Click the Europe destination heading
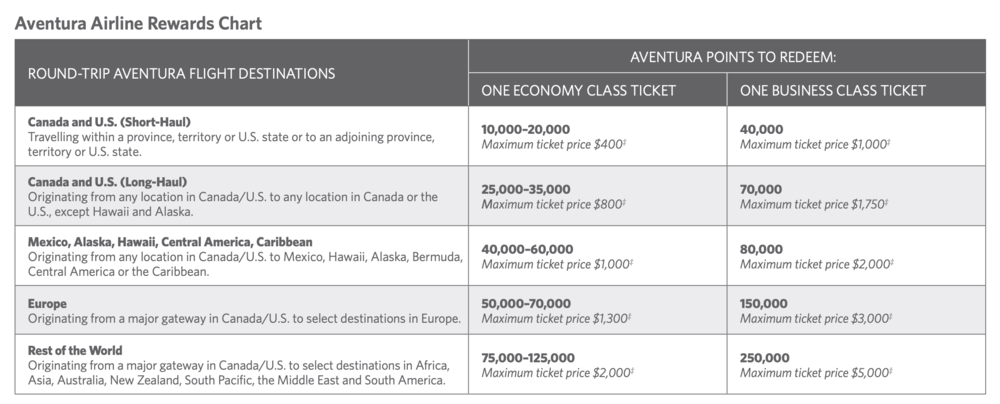The image size is (1000, 404). click(x=49, y=303)
